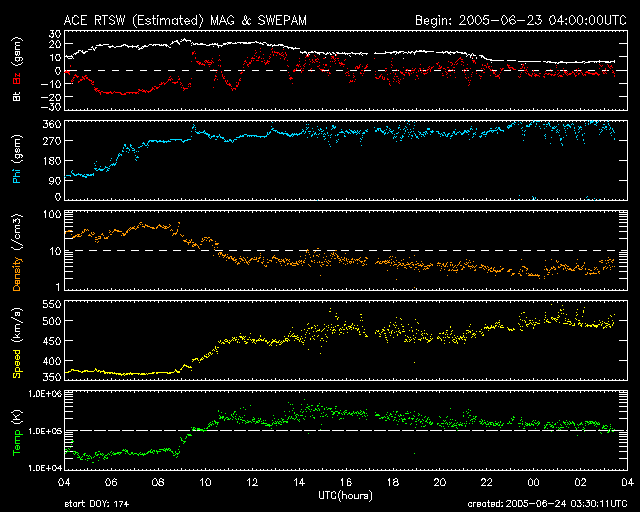
Task: Click the '-30' tick on Bt Bz axis
Action: (x=51, y=107)
